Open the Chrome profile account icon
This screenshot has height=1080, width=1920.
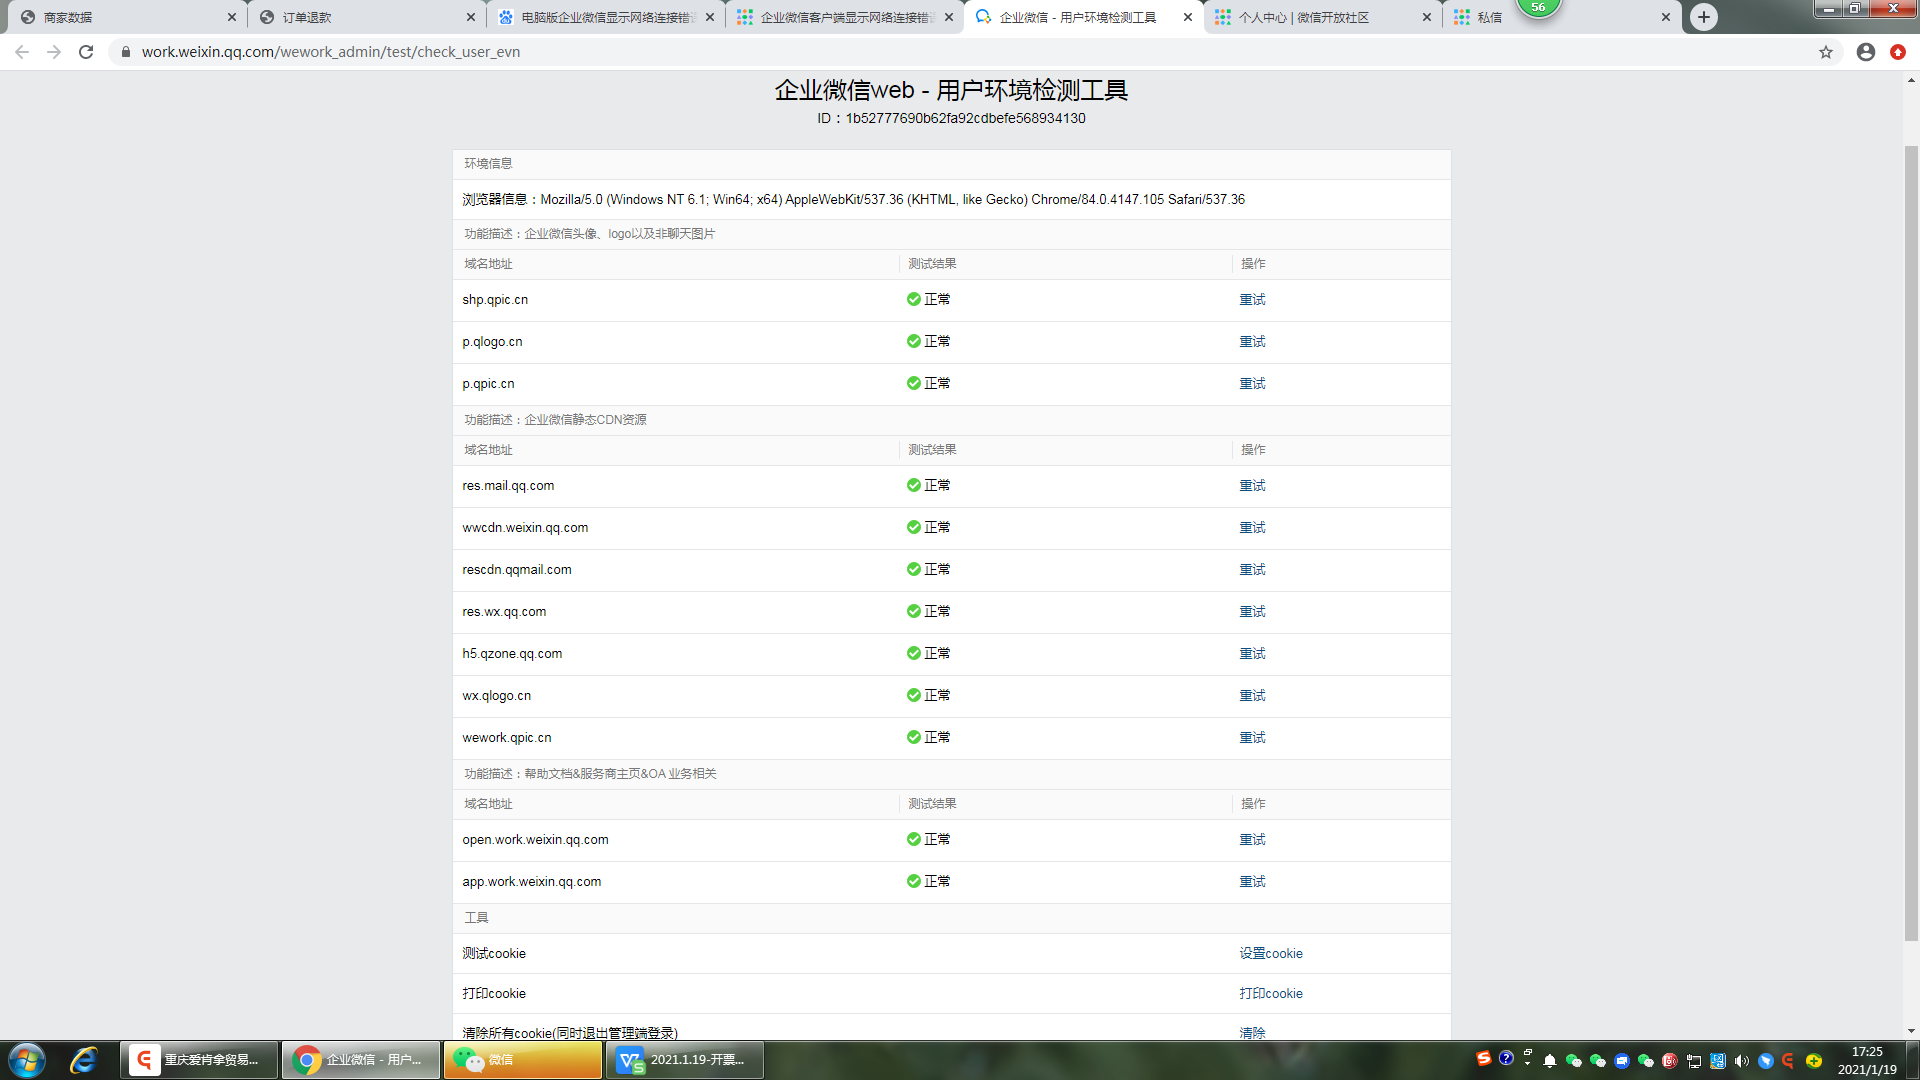click(1866, 52)
